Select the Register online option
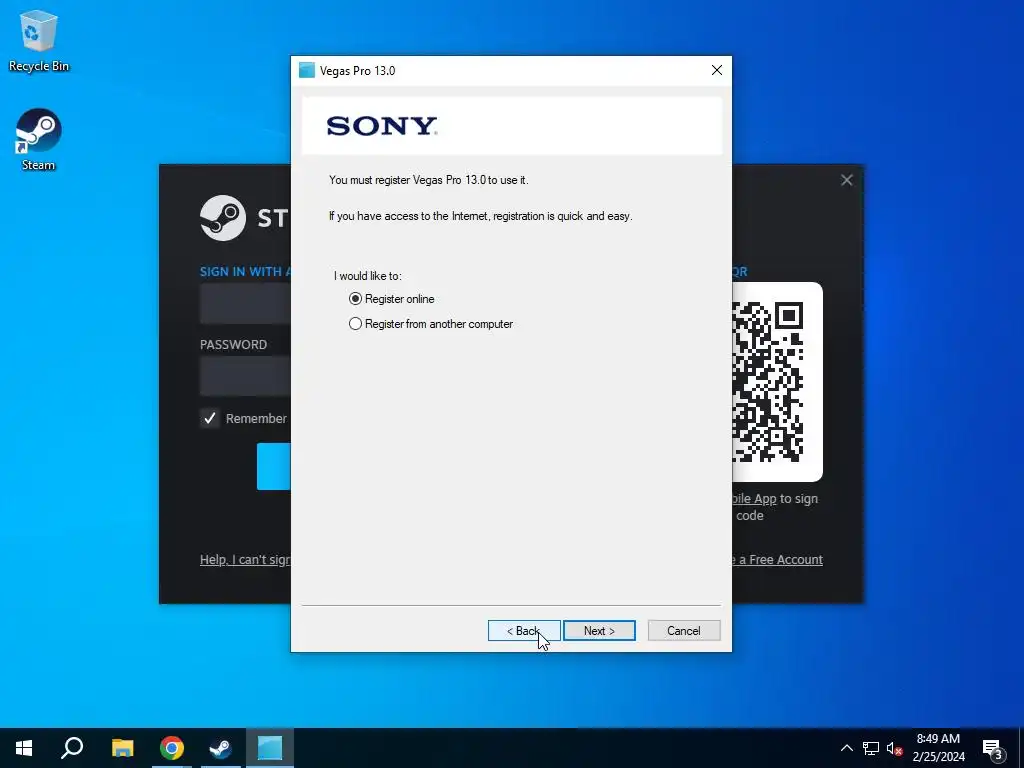1024x768 pixels. (x=391, y=299)
